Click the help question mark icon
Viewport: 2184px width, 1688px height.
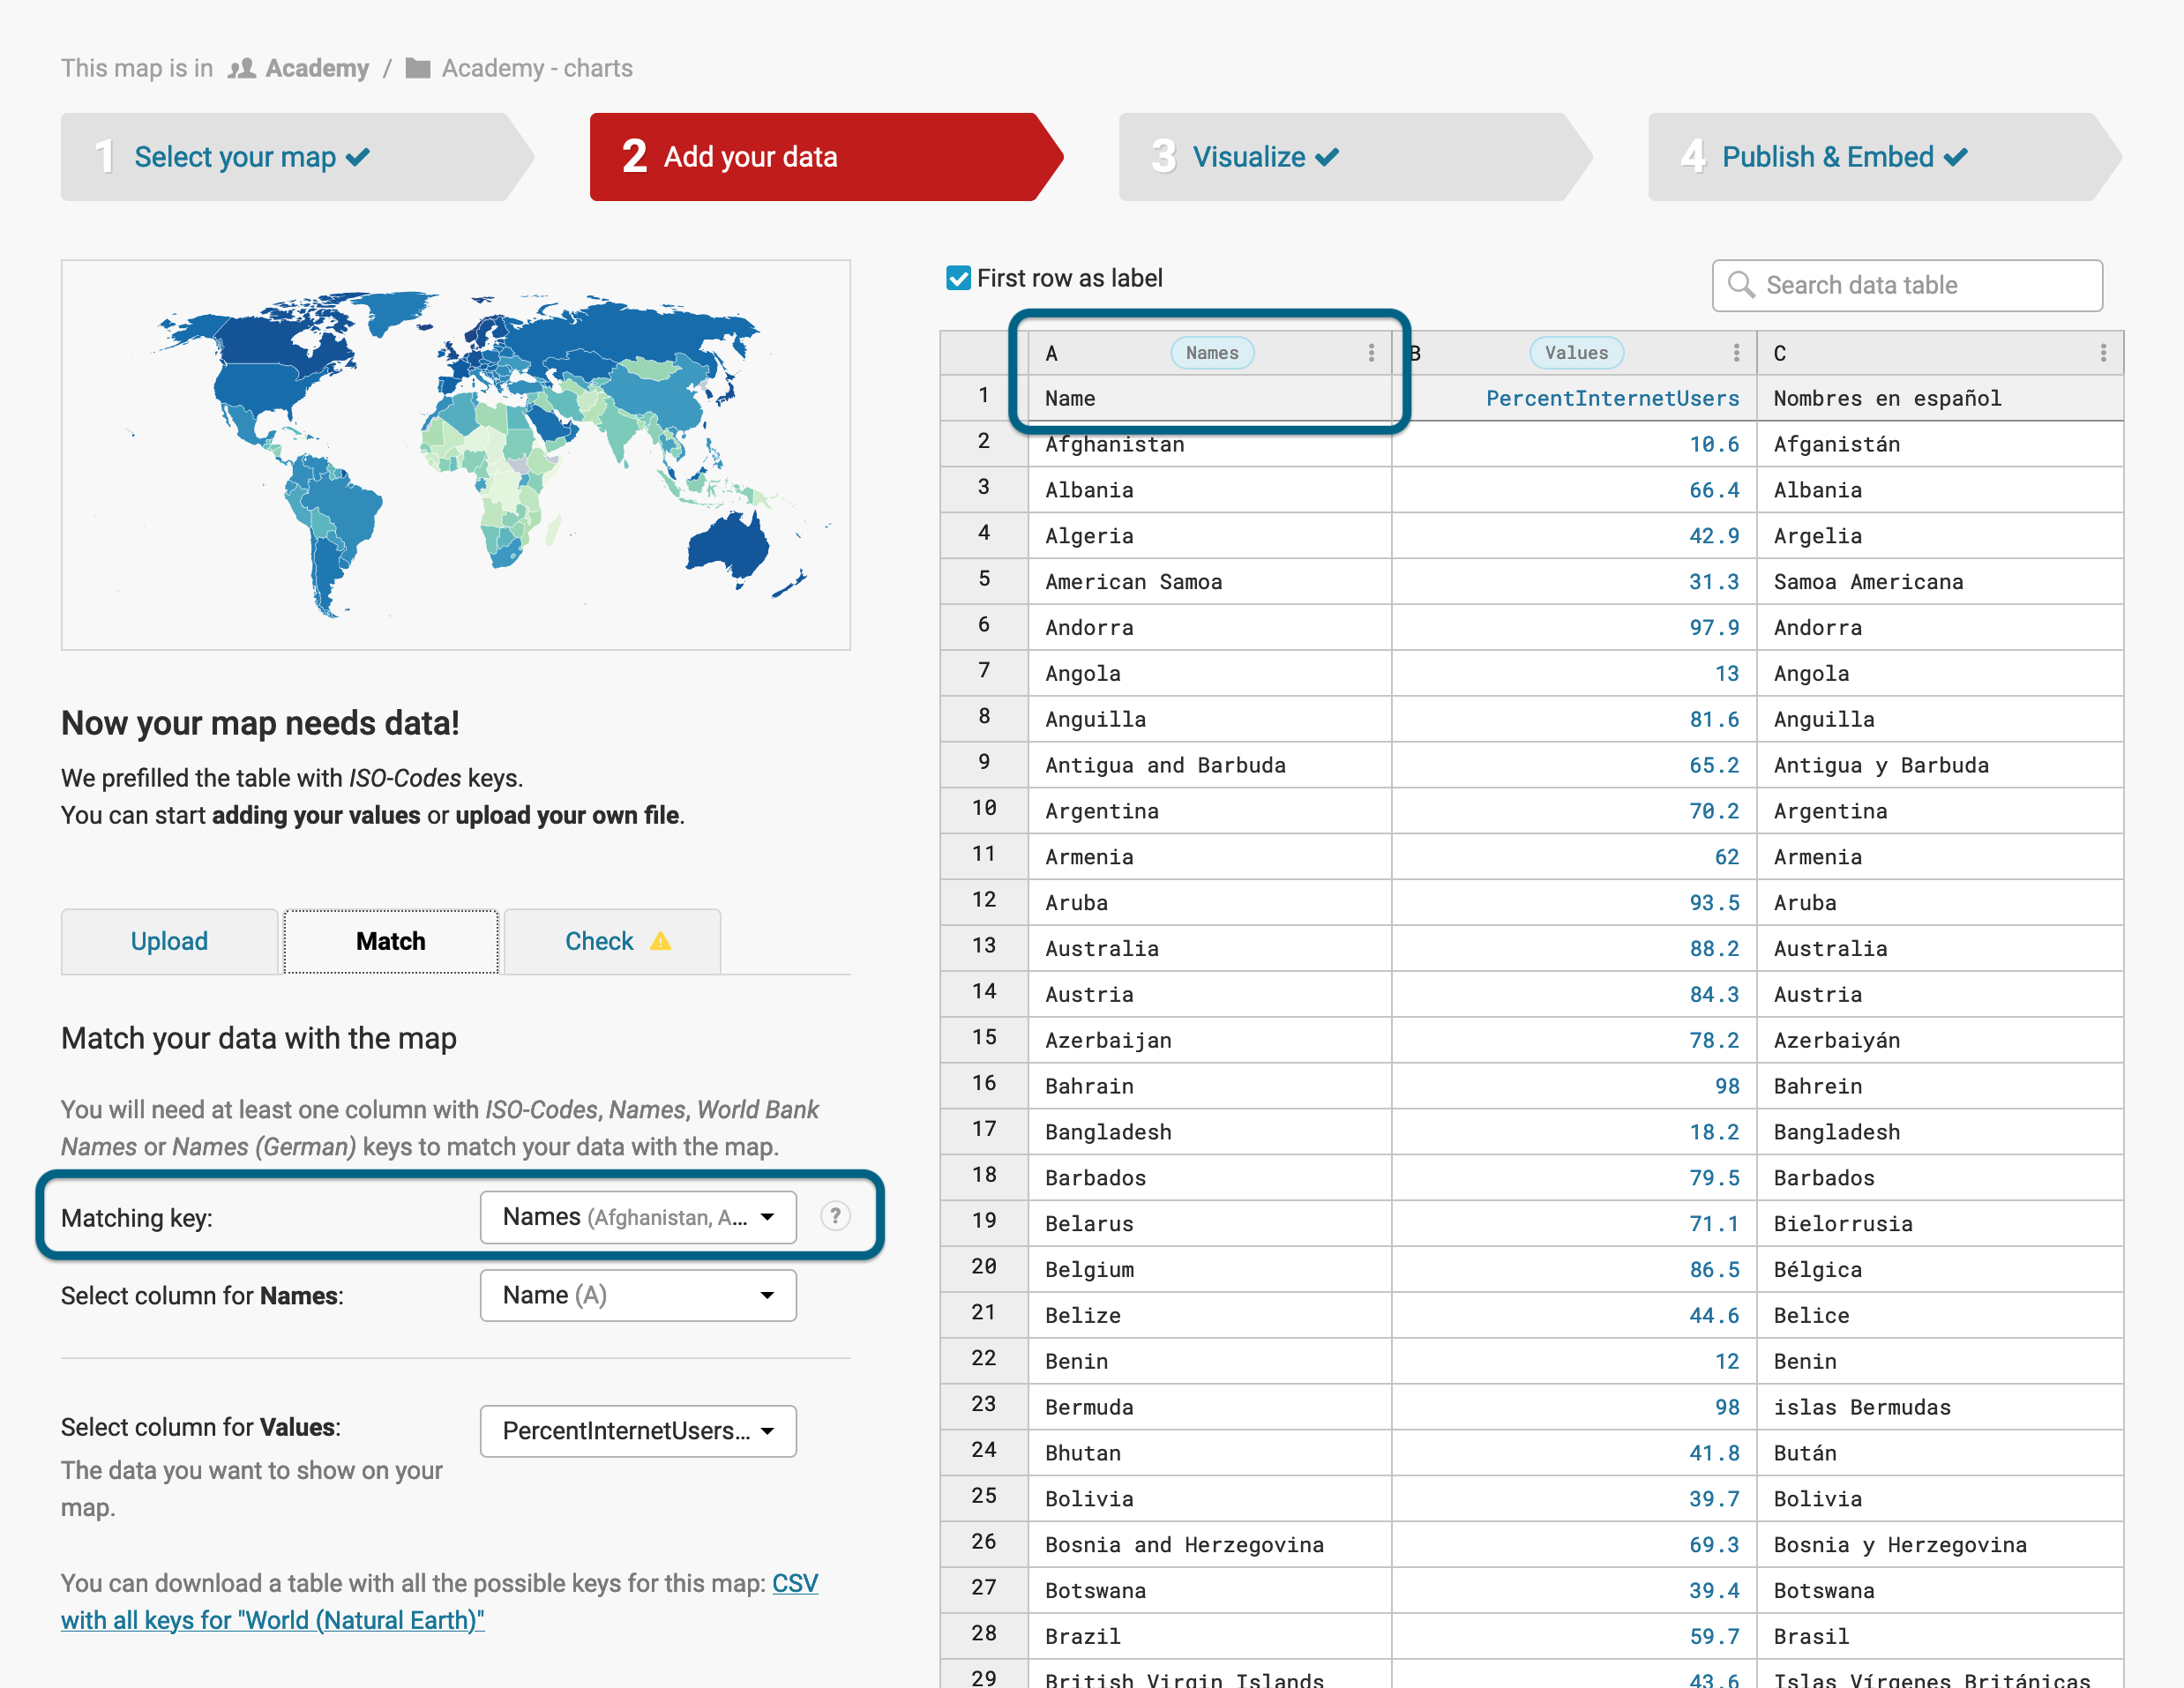pyautogui.click(x=835, y=1216)
